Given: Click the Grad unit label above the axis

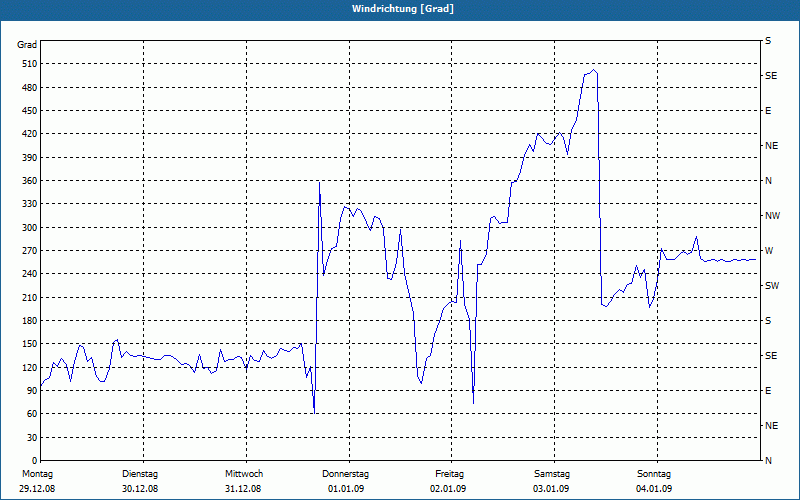Looking at the screenshot, I should click(27, 45).
